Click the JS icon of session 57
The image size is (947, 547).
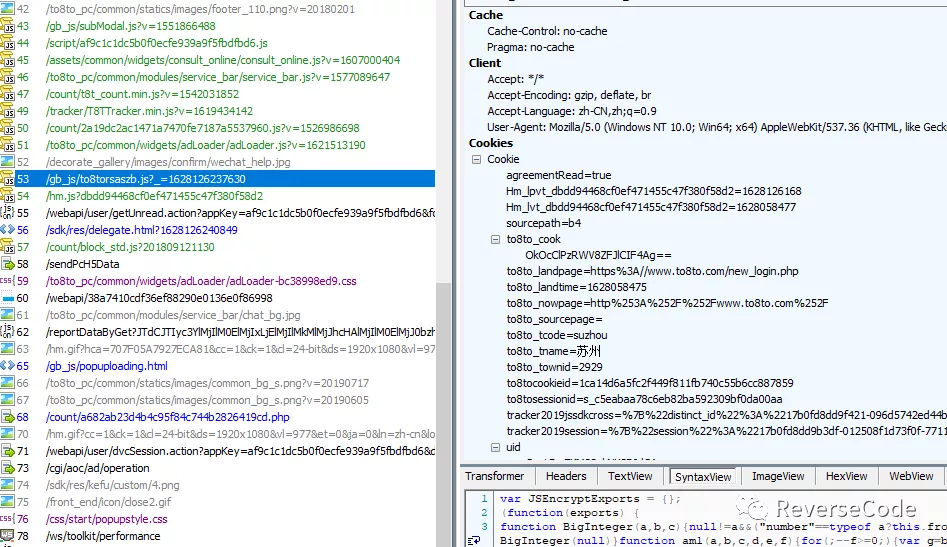[7, 246]
